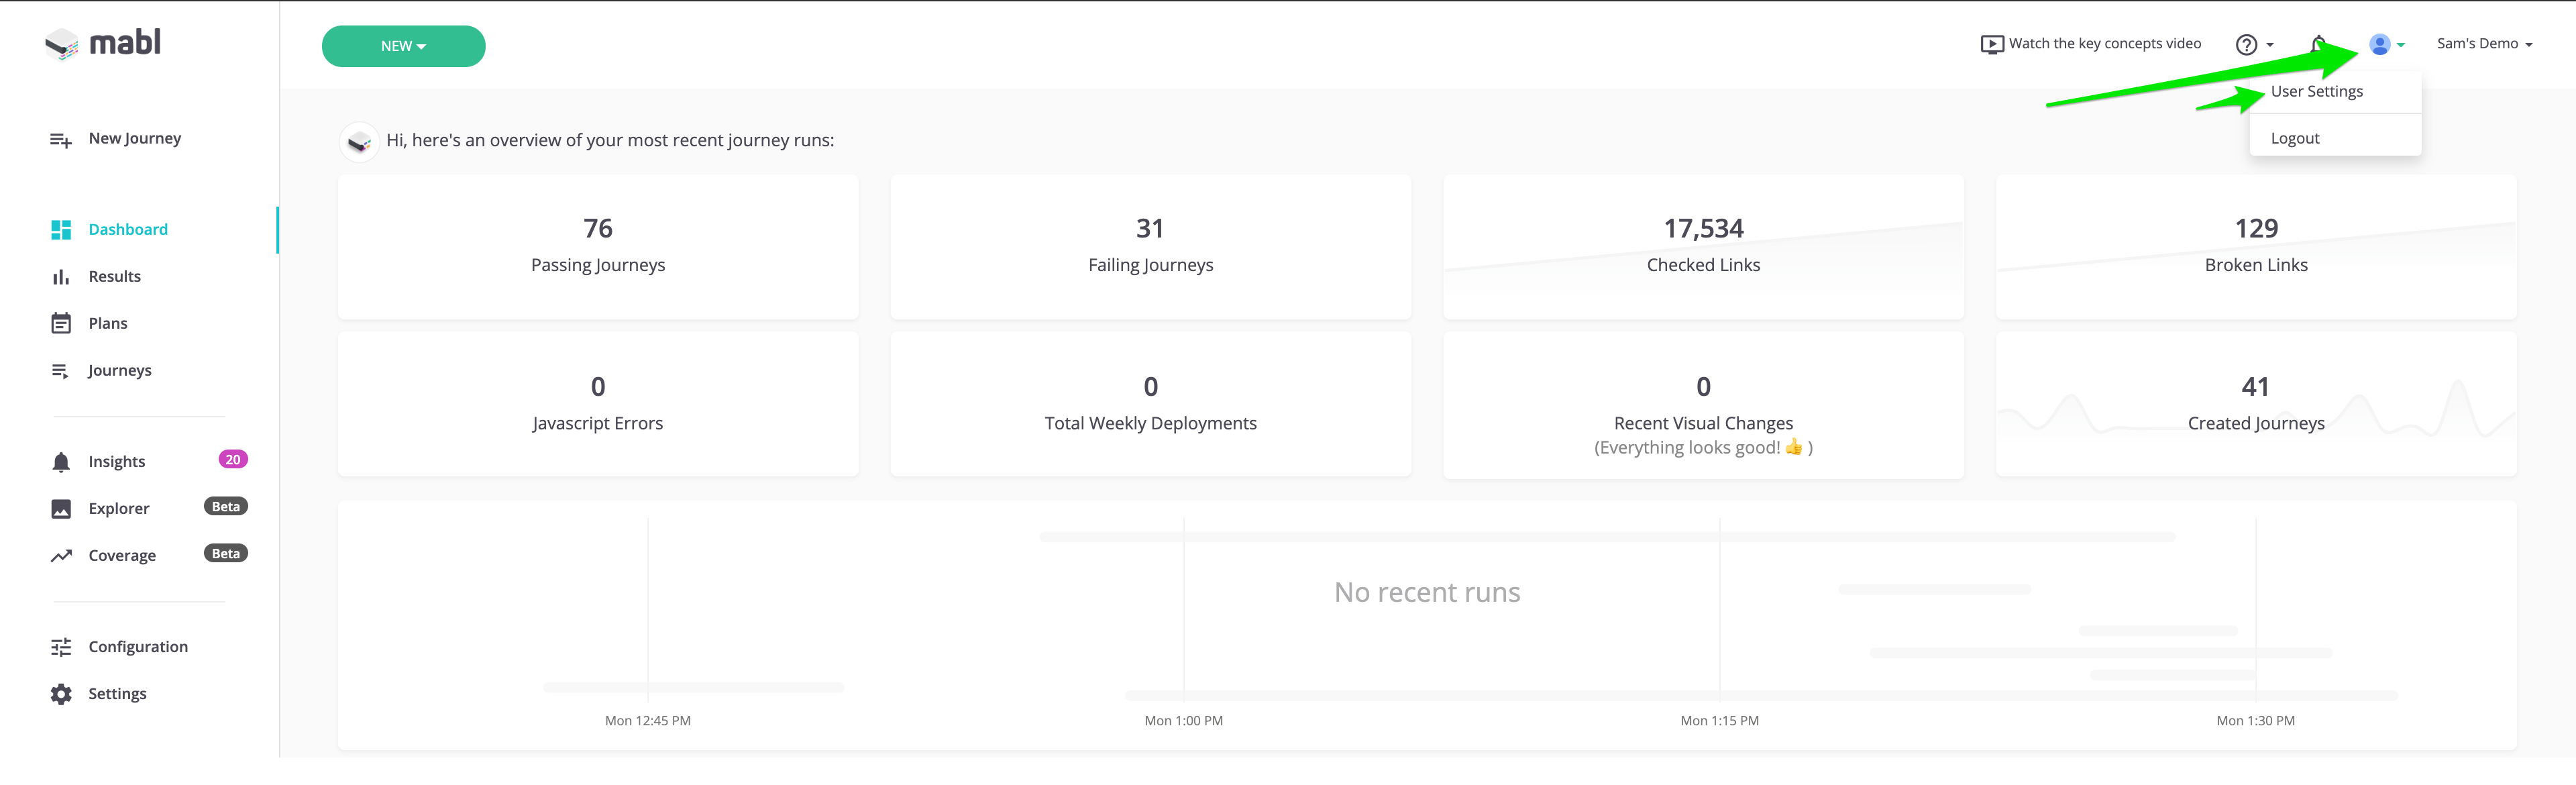This screenshot has height=785, width=2576.
Task: Choose Logout from account menu
Action: tap(2295, 139)
